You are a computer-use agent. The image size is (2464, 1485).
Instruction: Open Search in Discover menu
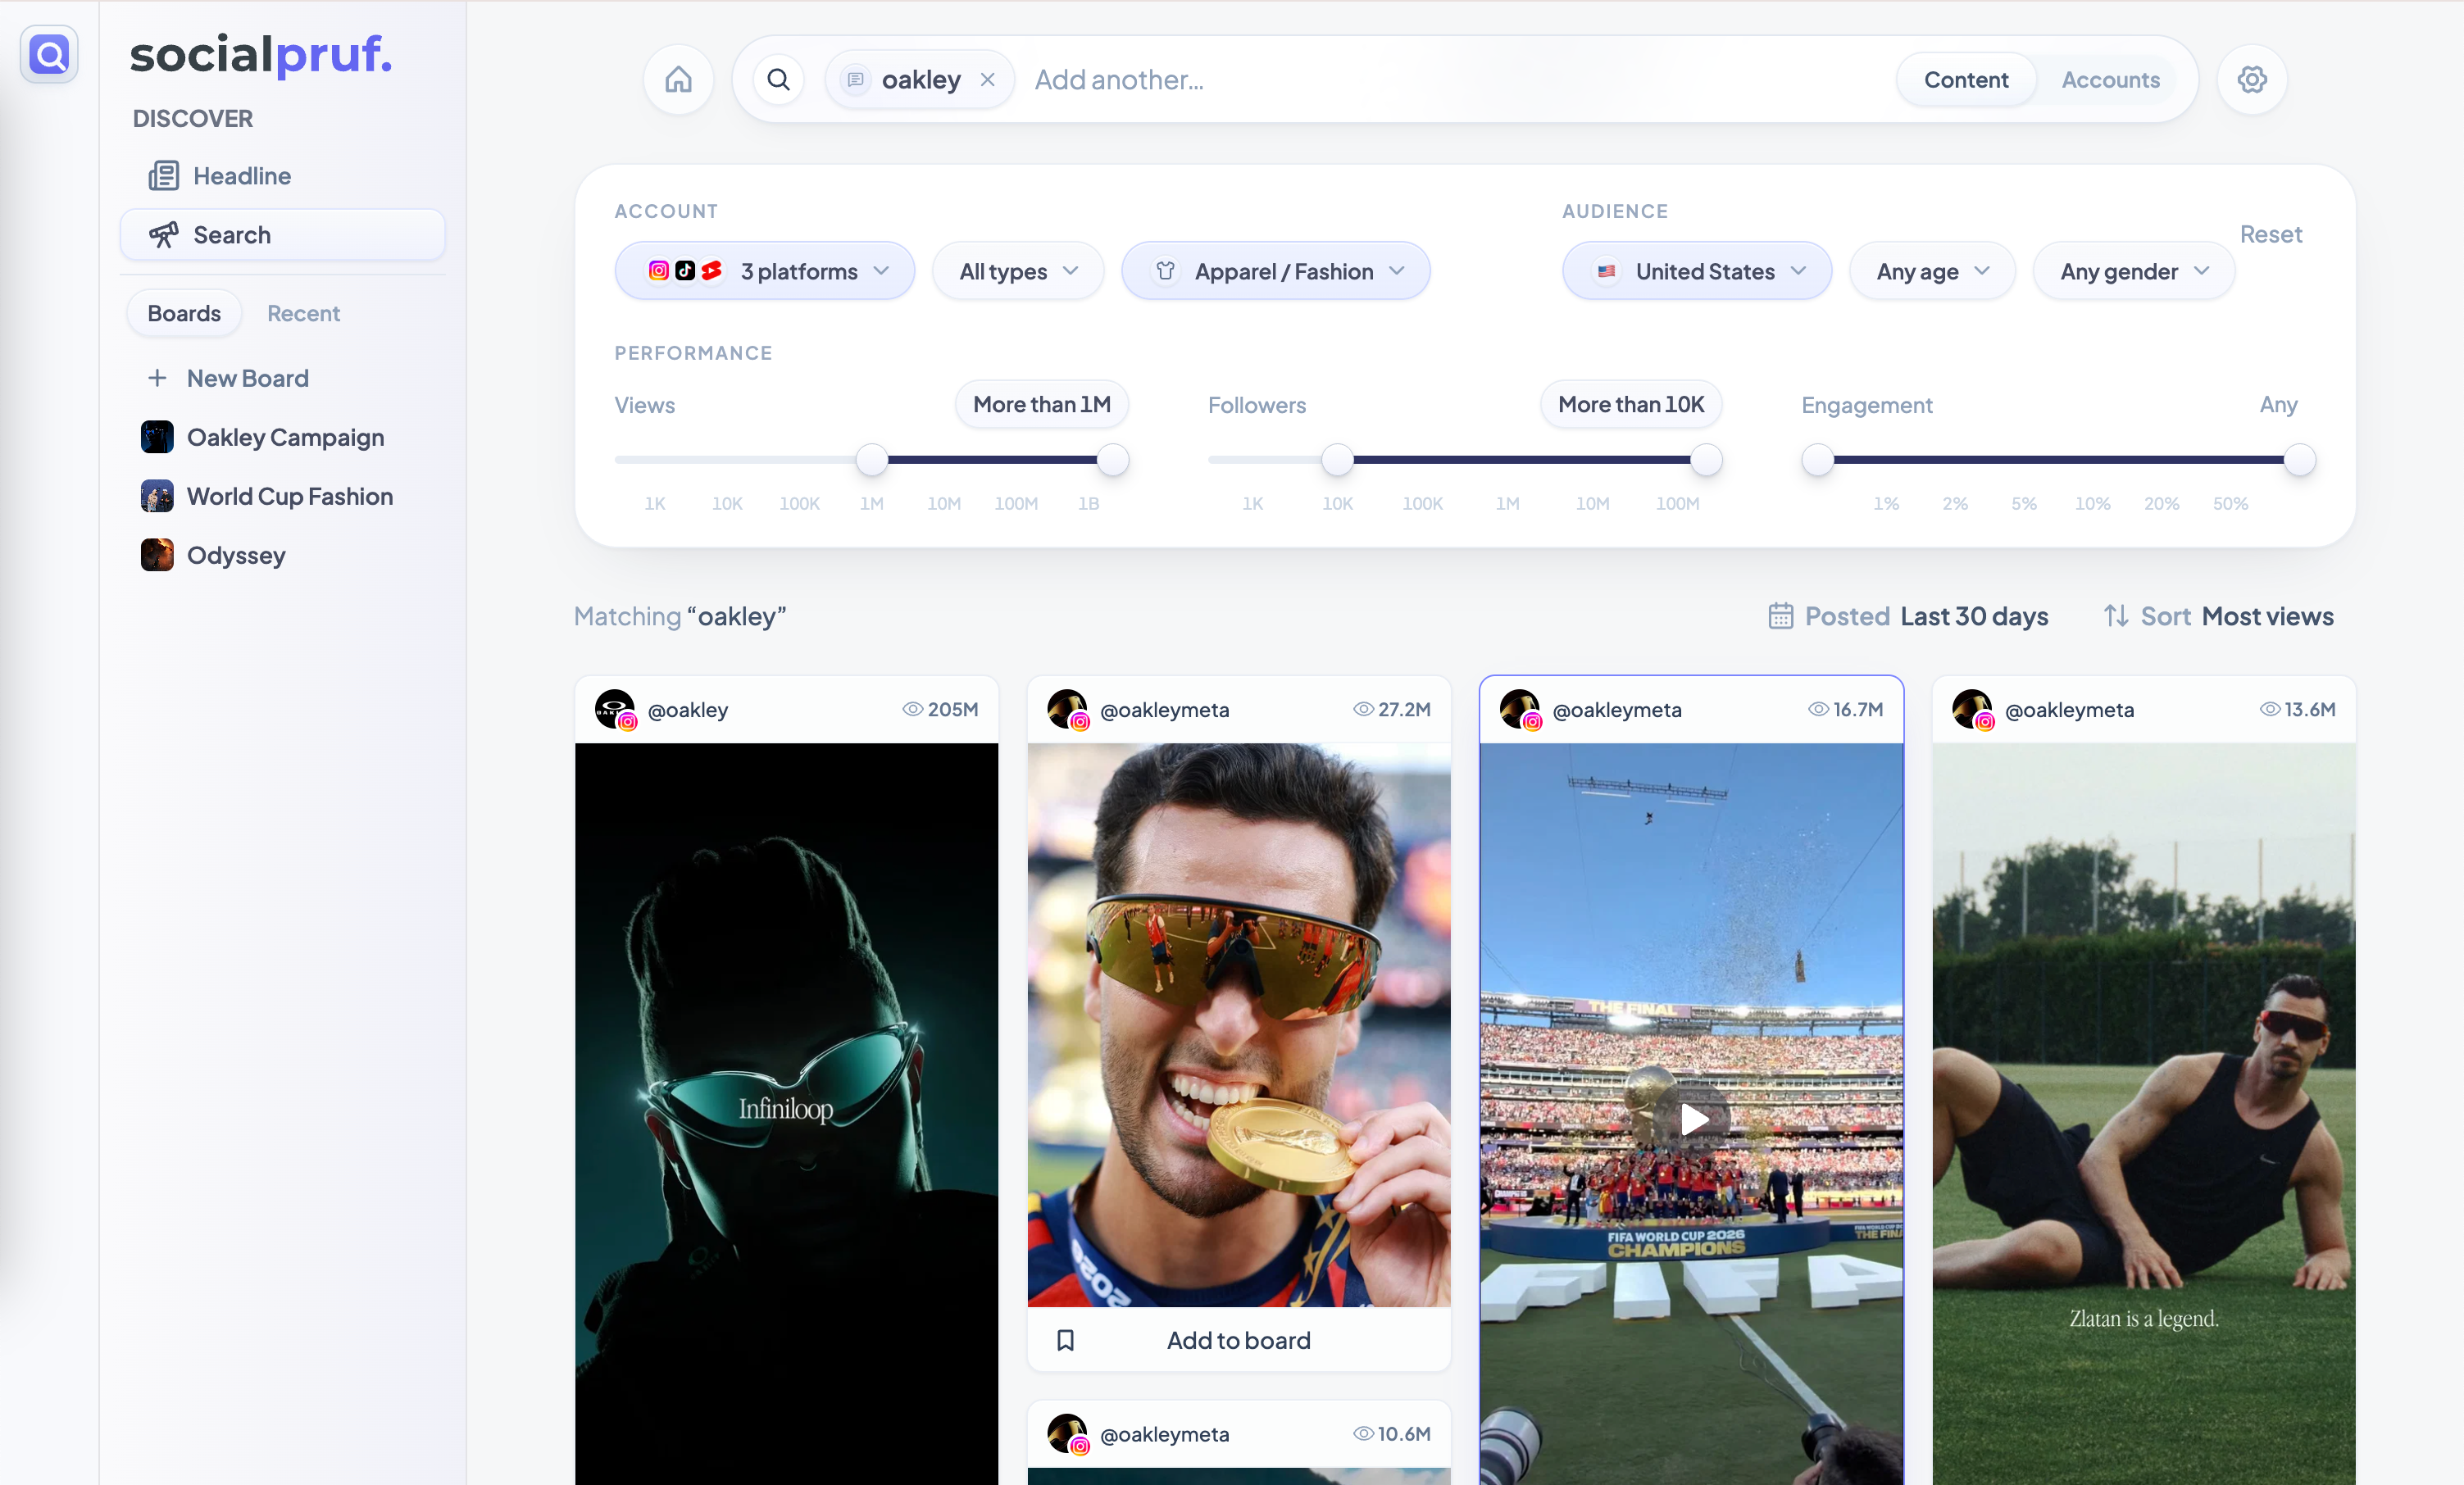coord(283,235)
